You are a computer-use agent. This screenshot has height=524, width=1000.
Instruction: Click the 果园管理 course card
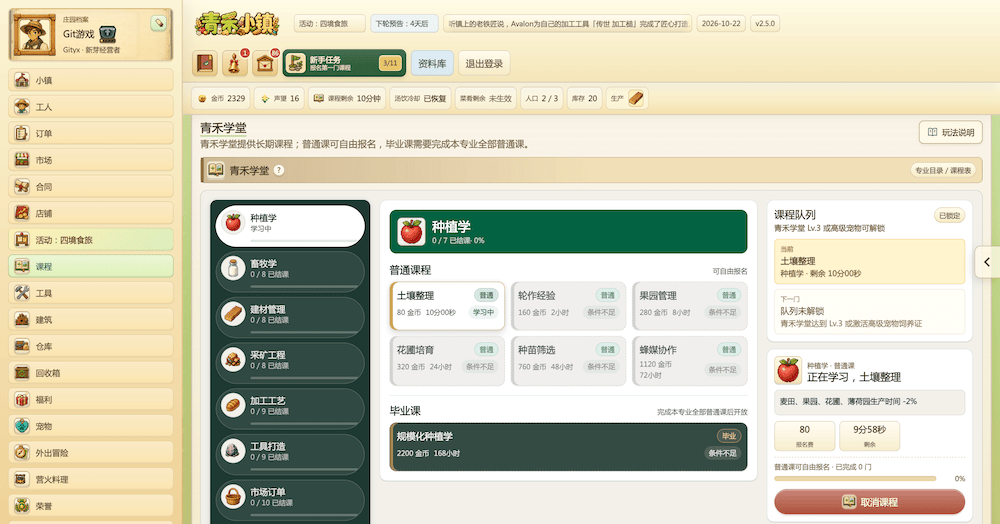[x=689, y=306]
